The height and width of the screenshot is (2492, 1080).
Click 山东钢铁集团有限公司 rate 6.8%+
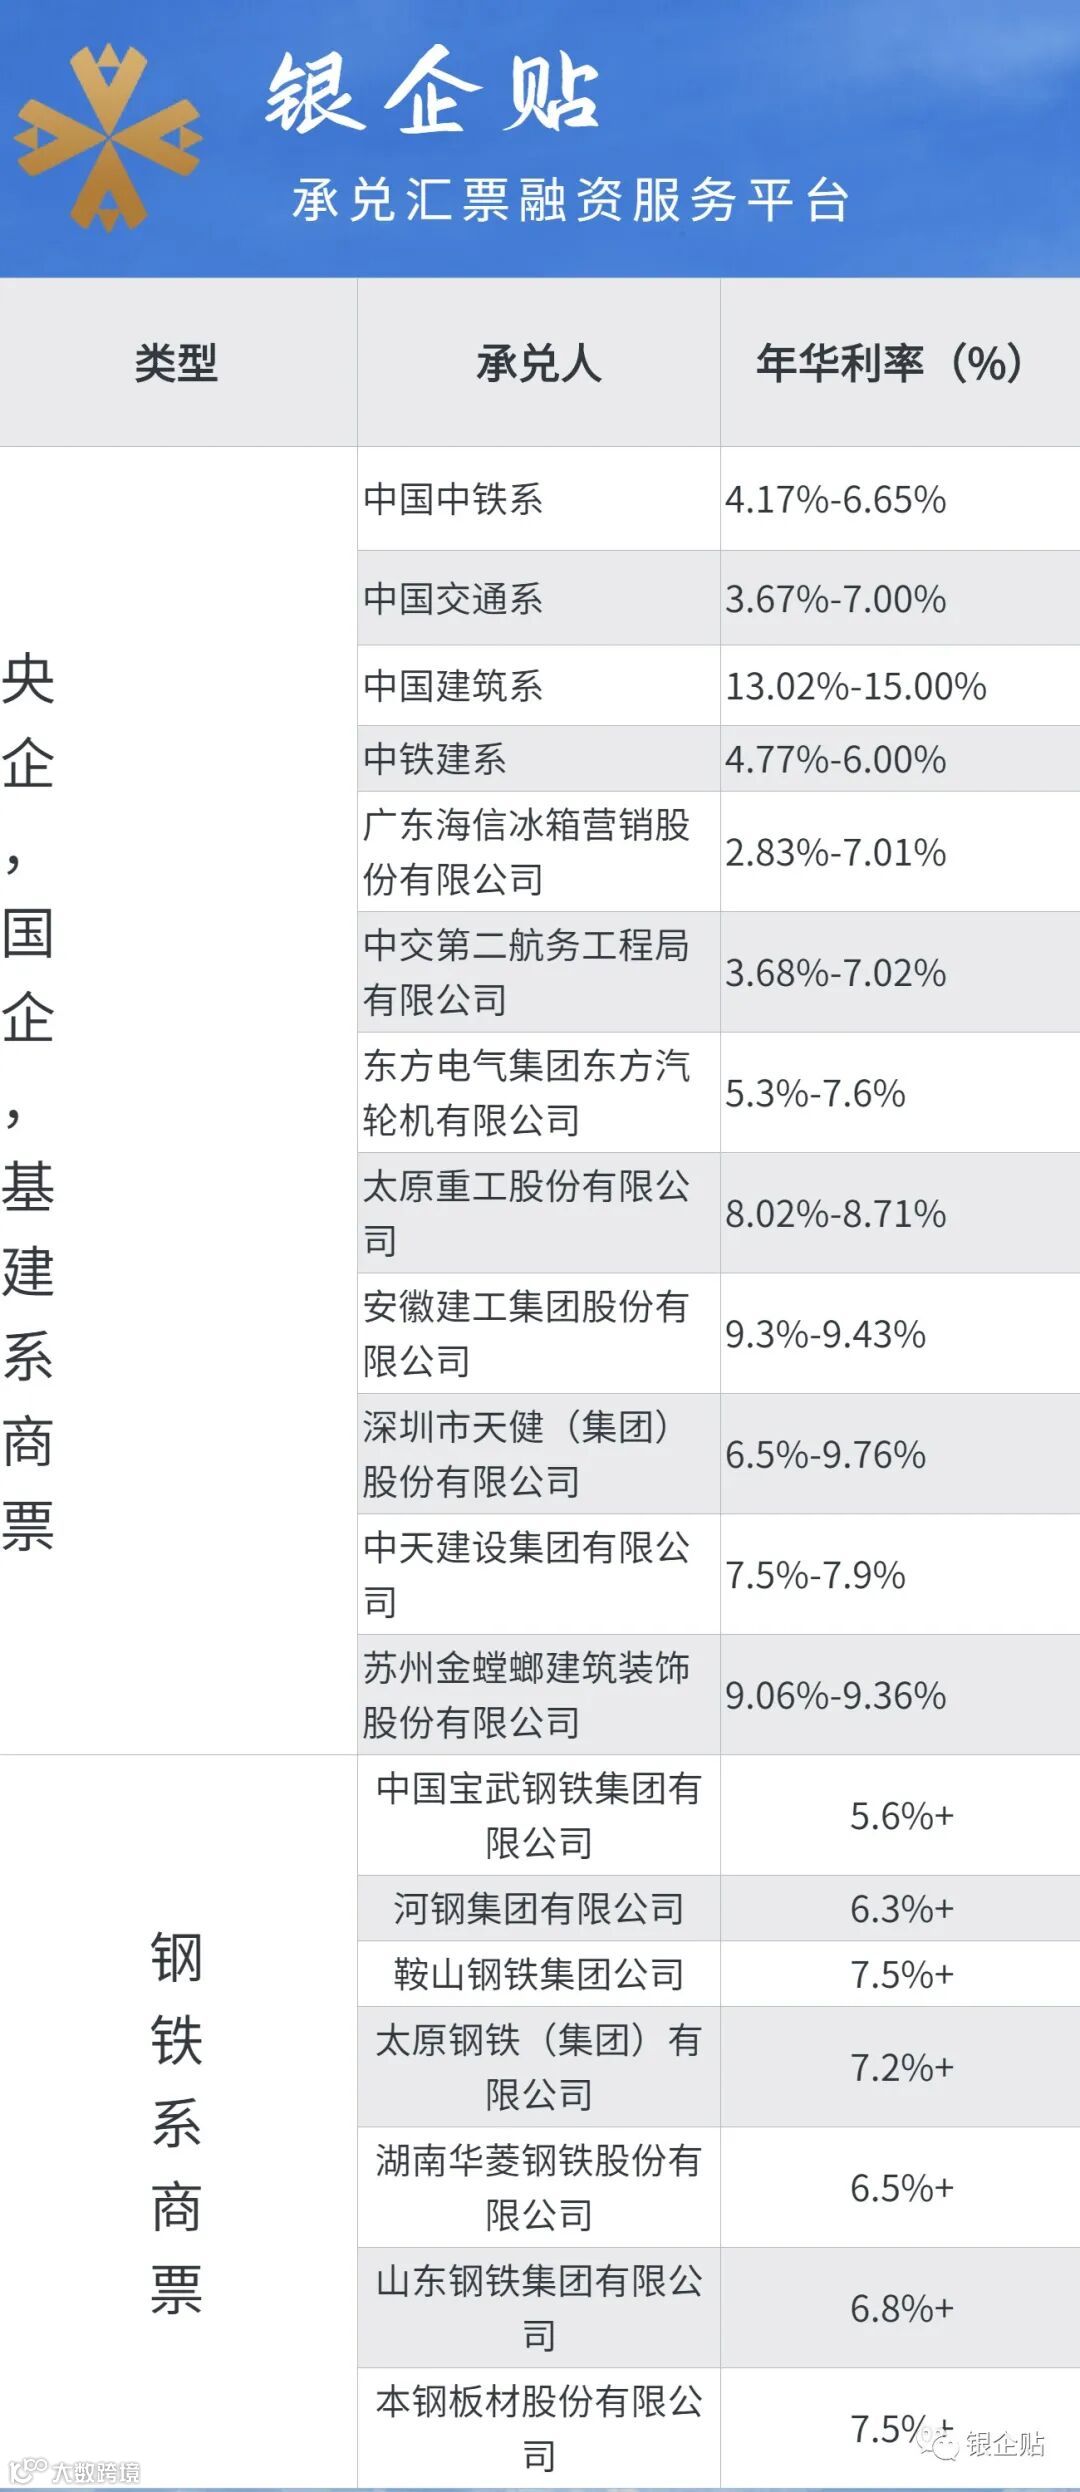(900, 2308)
